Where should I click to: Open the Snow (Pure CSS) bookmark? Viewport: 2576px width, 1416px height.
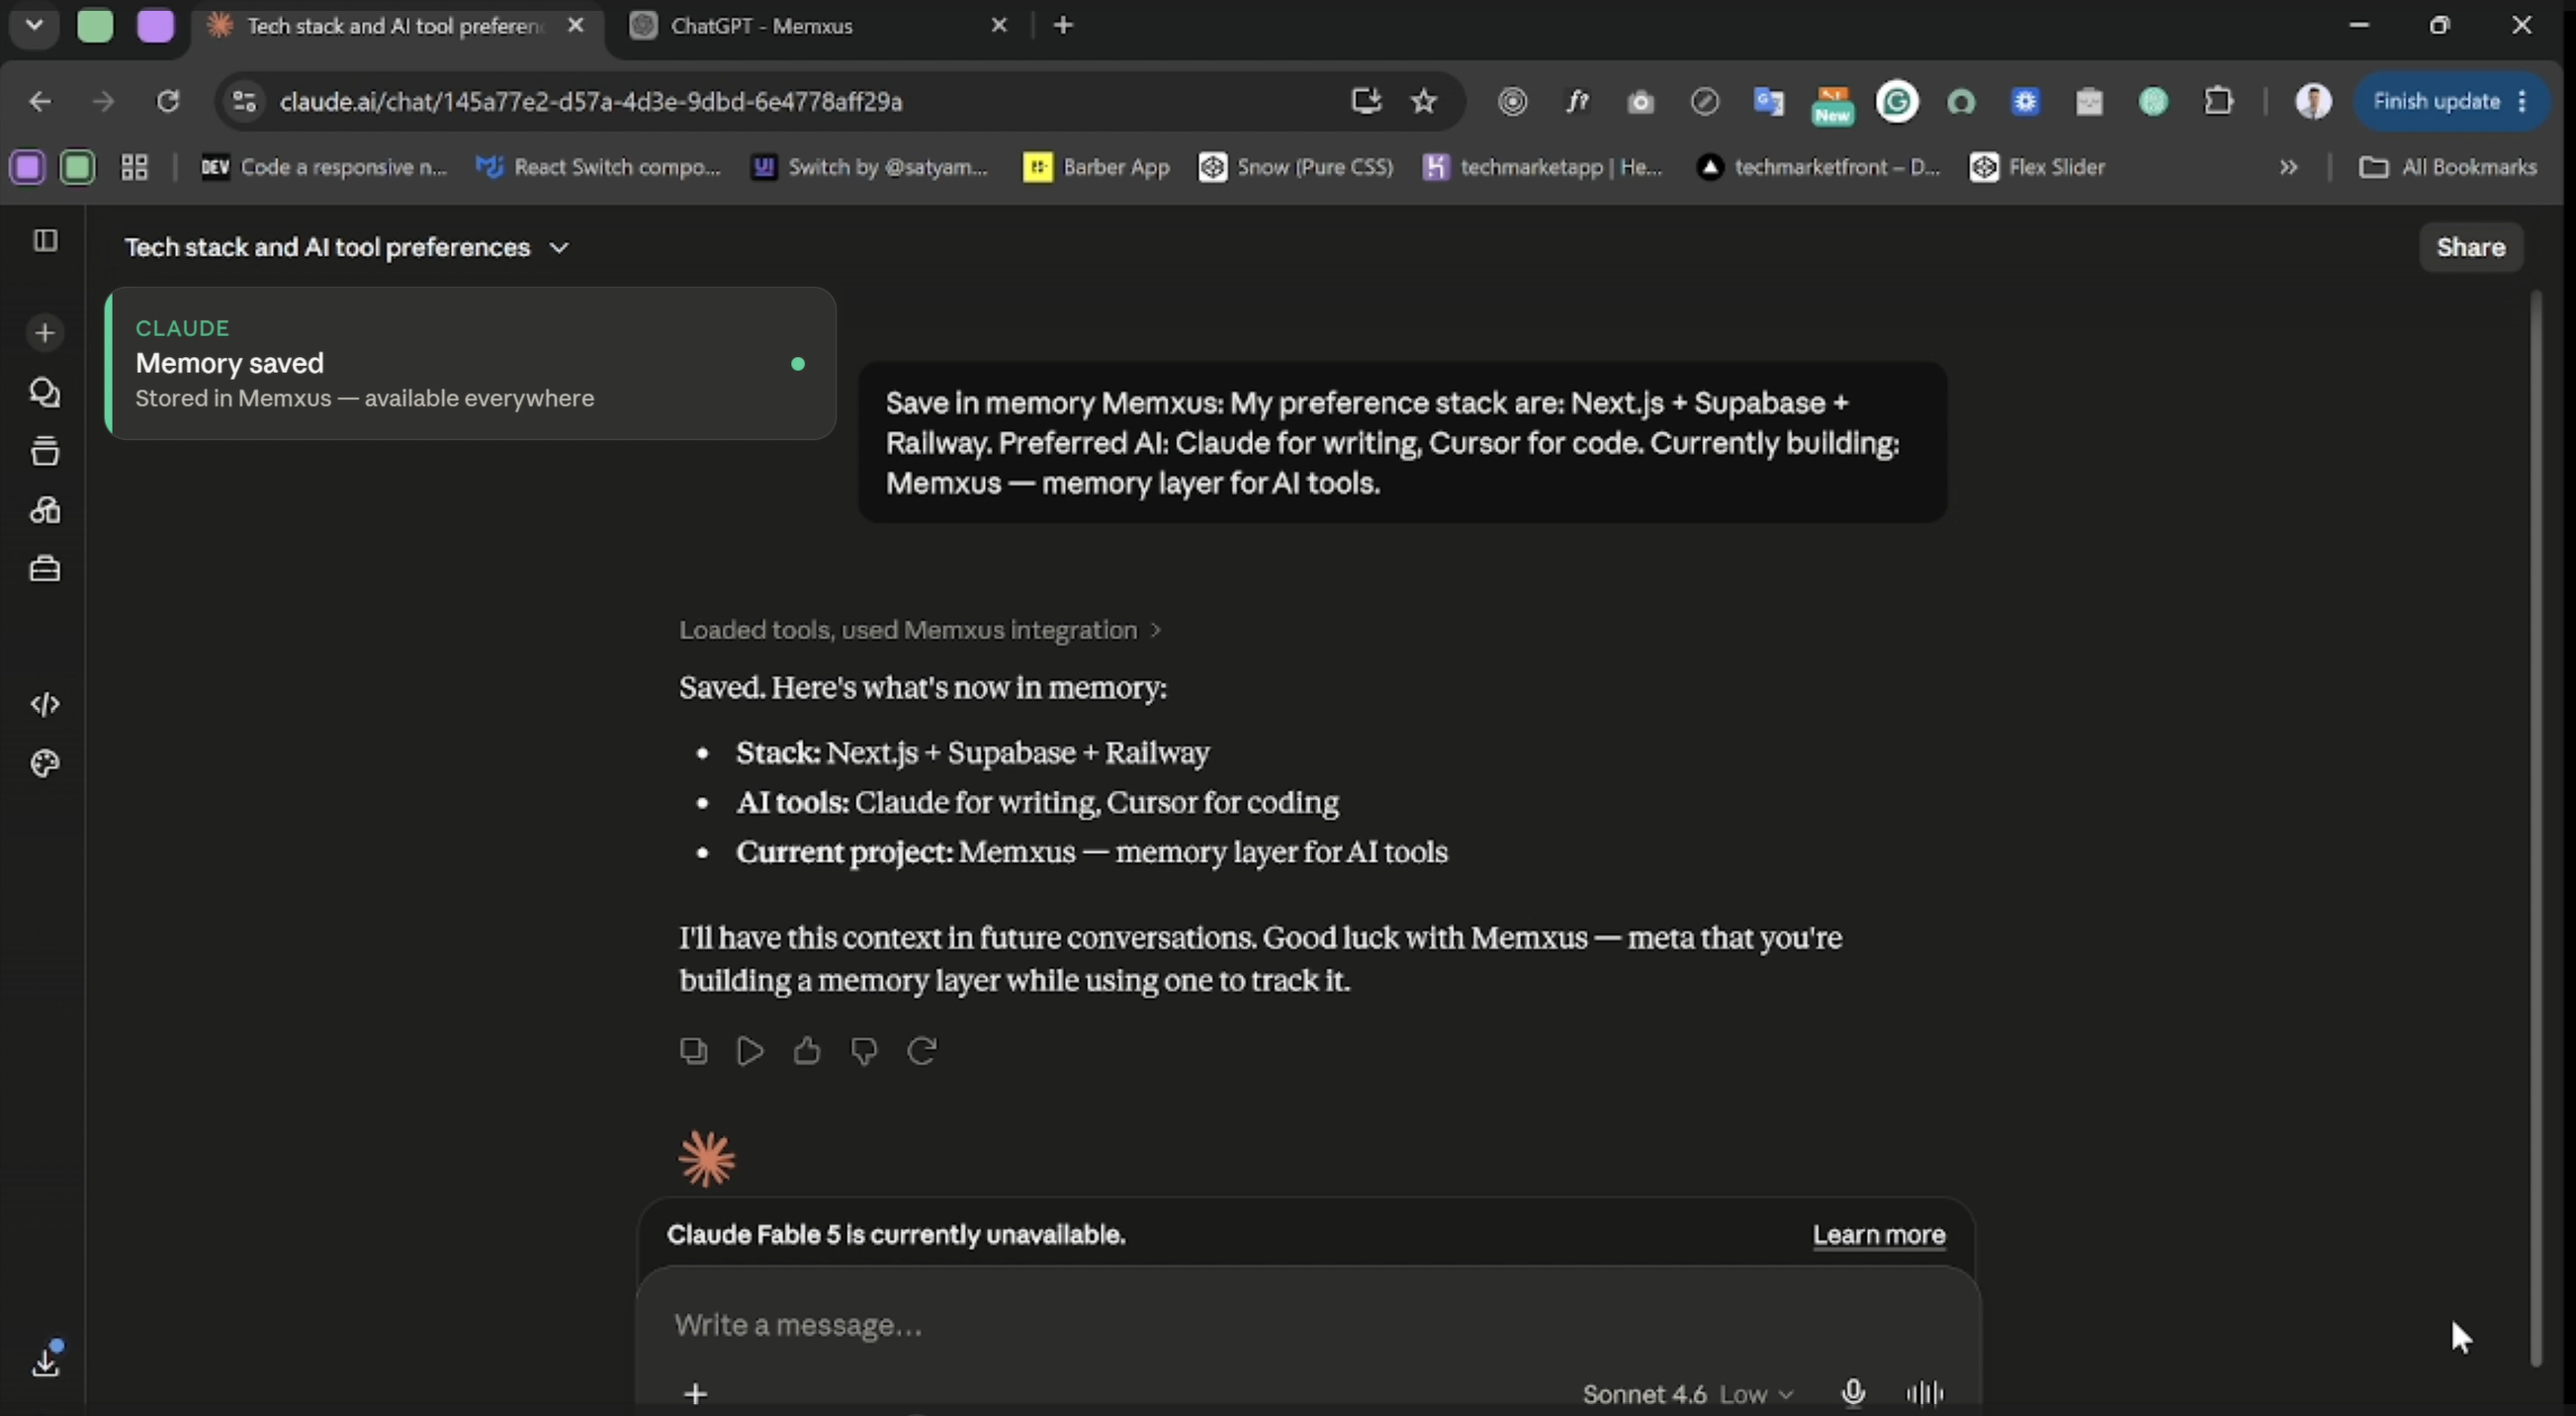[1296, 167]
